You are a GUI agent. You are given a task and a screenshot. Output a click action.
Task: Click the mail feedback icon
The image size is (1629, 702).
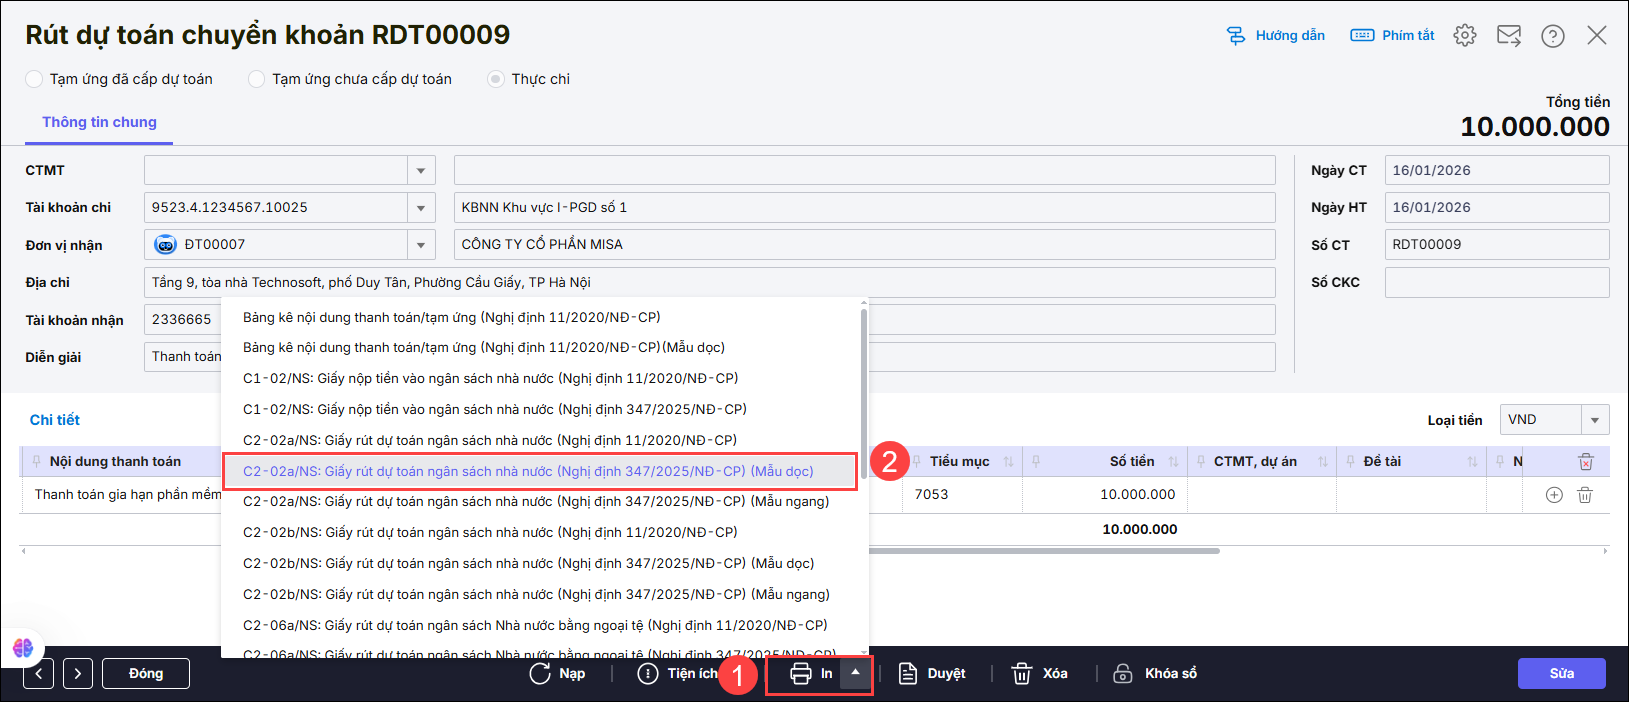(1508, 35)
